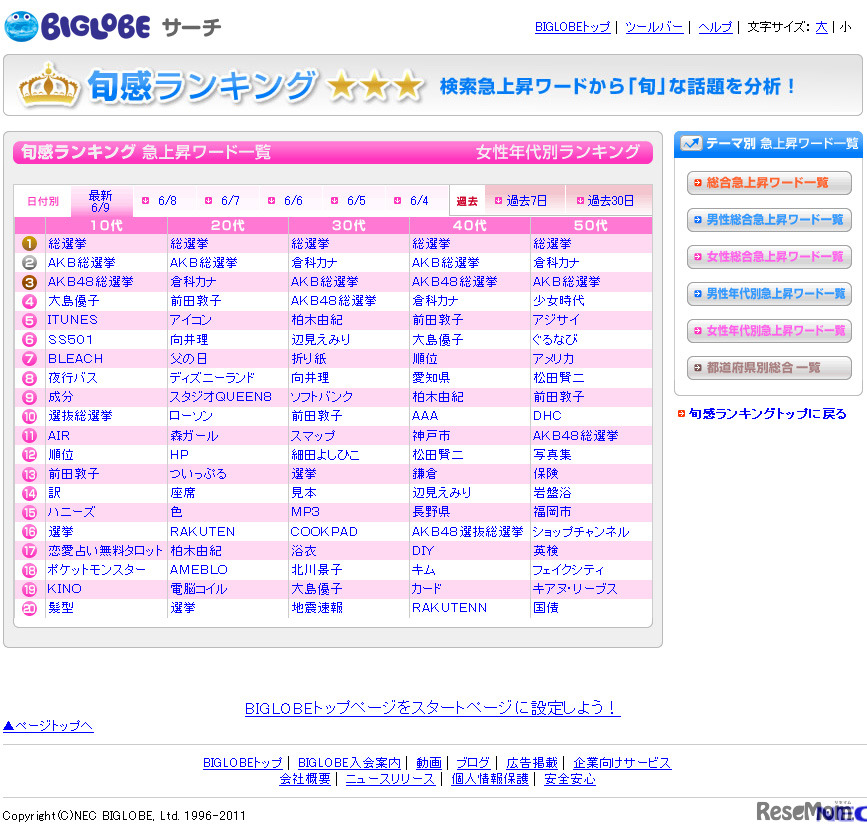Click the gold rank 1 medal icon
Viewport: 867px width, 834px height.
coord(30,243)
